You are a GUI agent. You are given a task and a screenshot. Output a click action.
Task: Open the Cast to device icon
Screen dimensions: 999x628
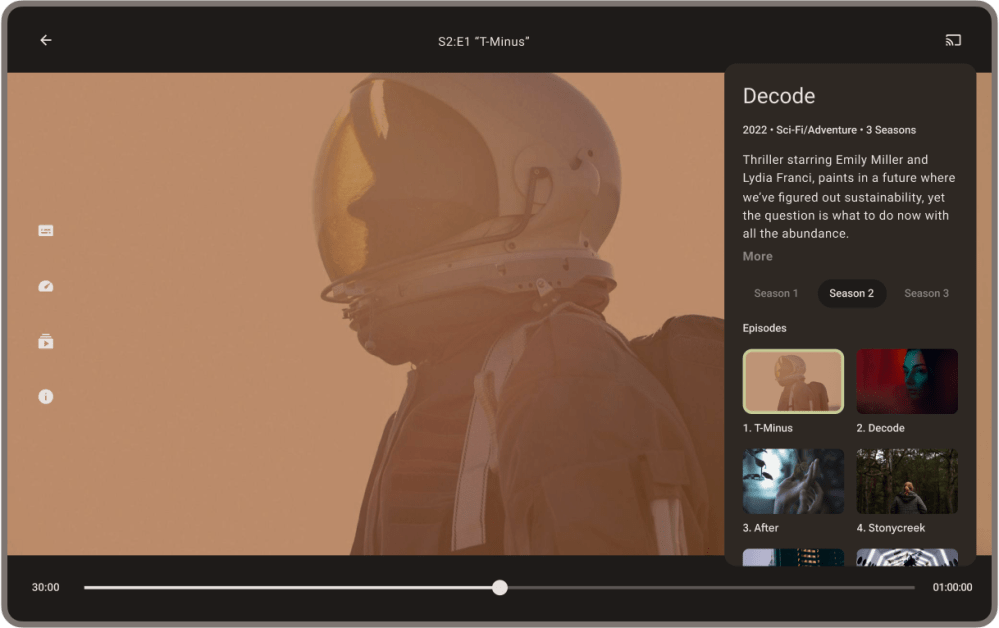[953, 41]
